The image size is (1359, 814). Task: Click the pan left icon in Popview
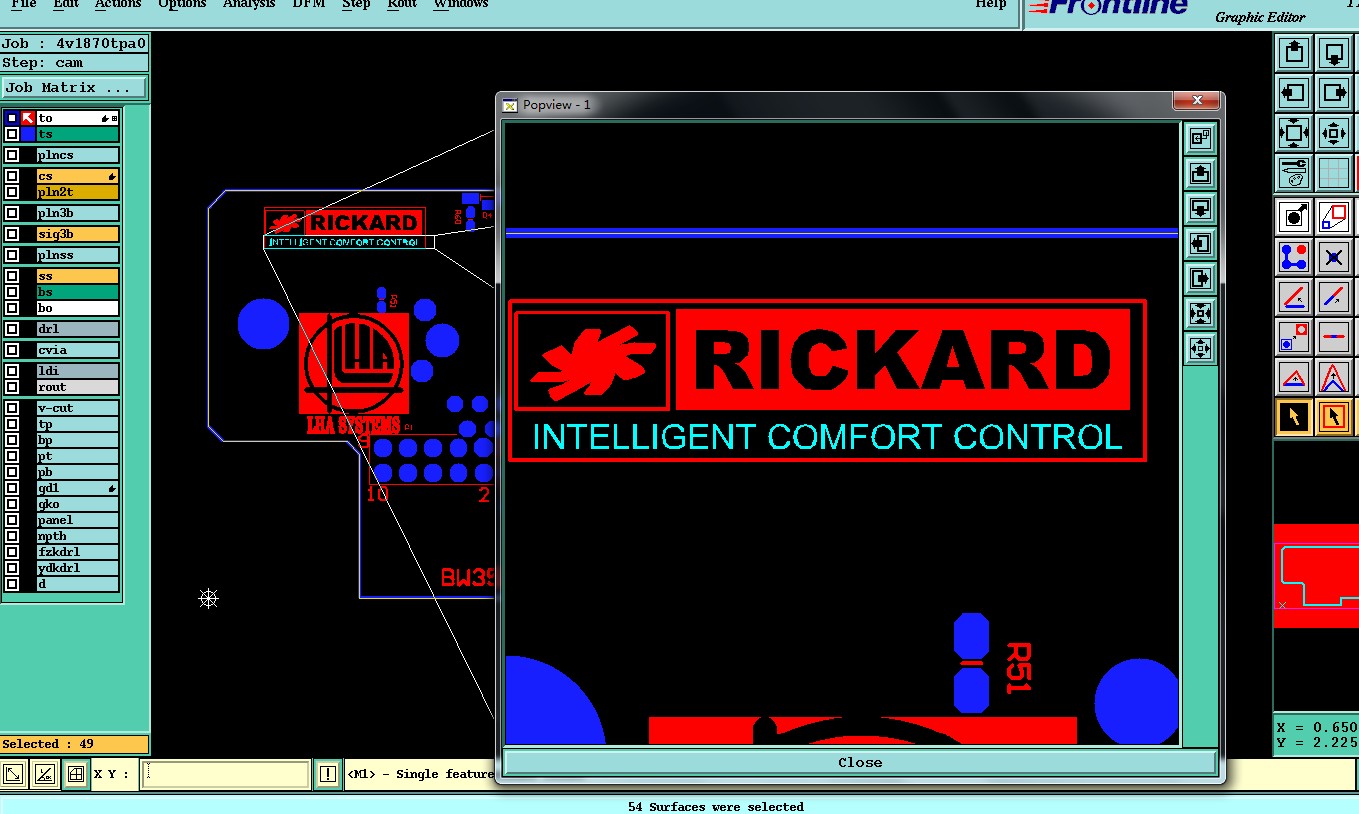tap(1200, 243)
